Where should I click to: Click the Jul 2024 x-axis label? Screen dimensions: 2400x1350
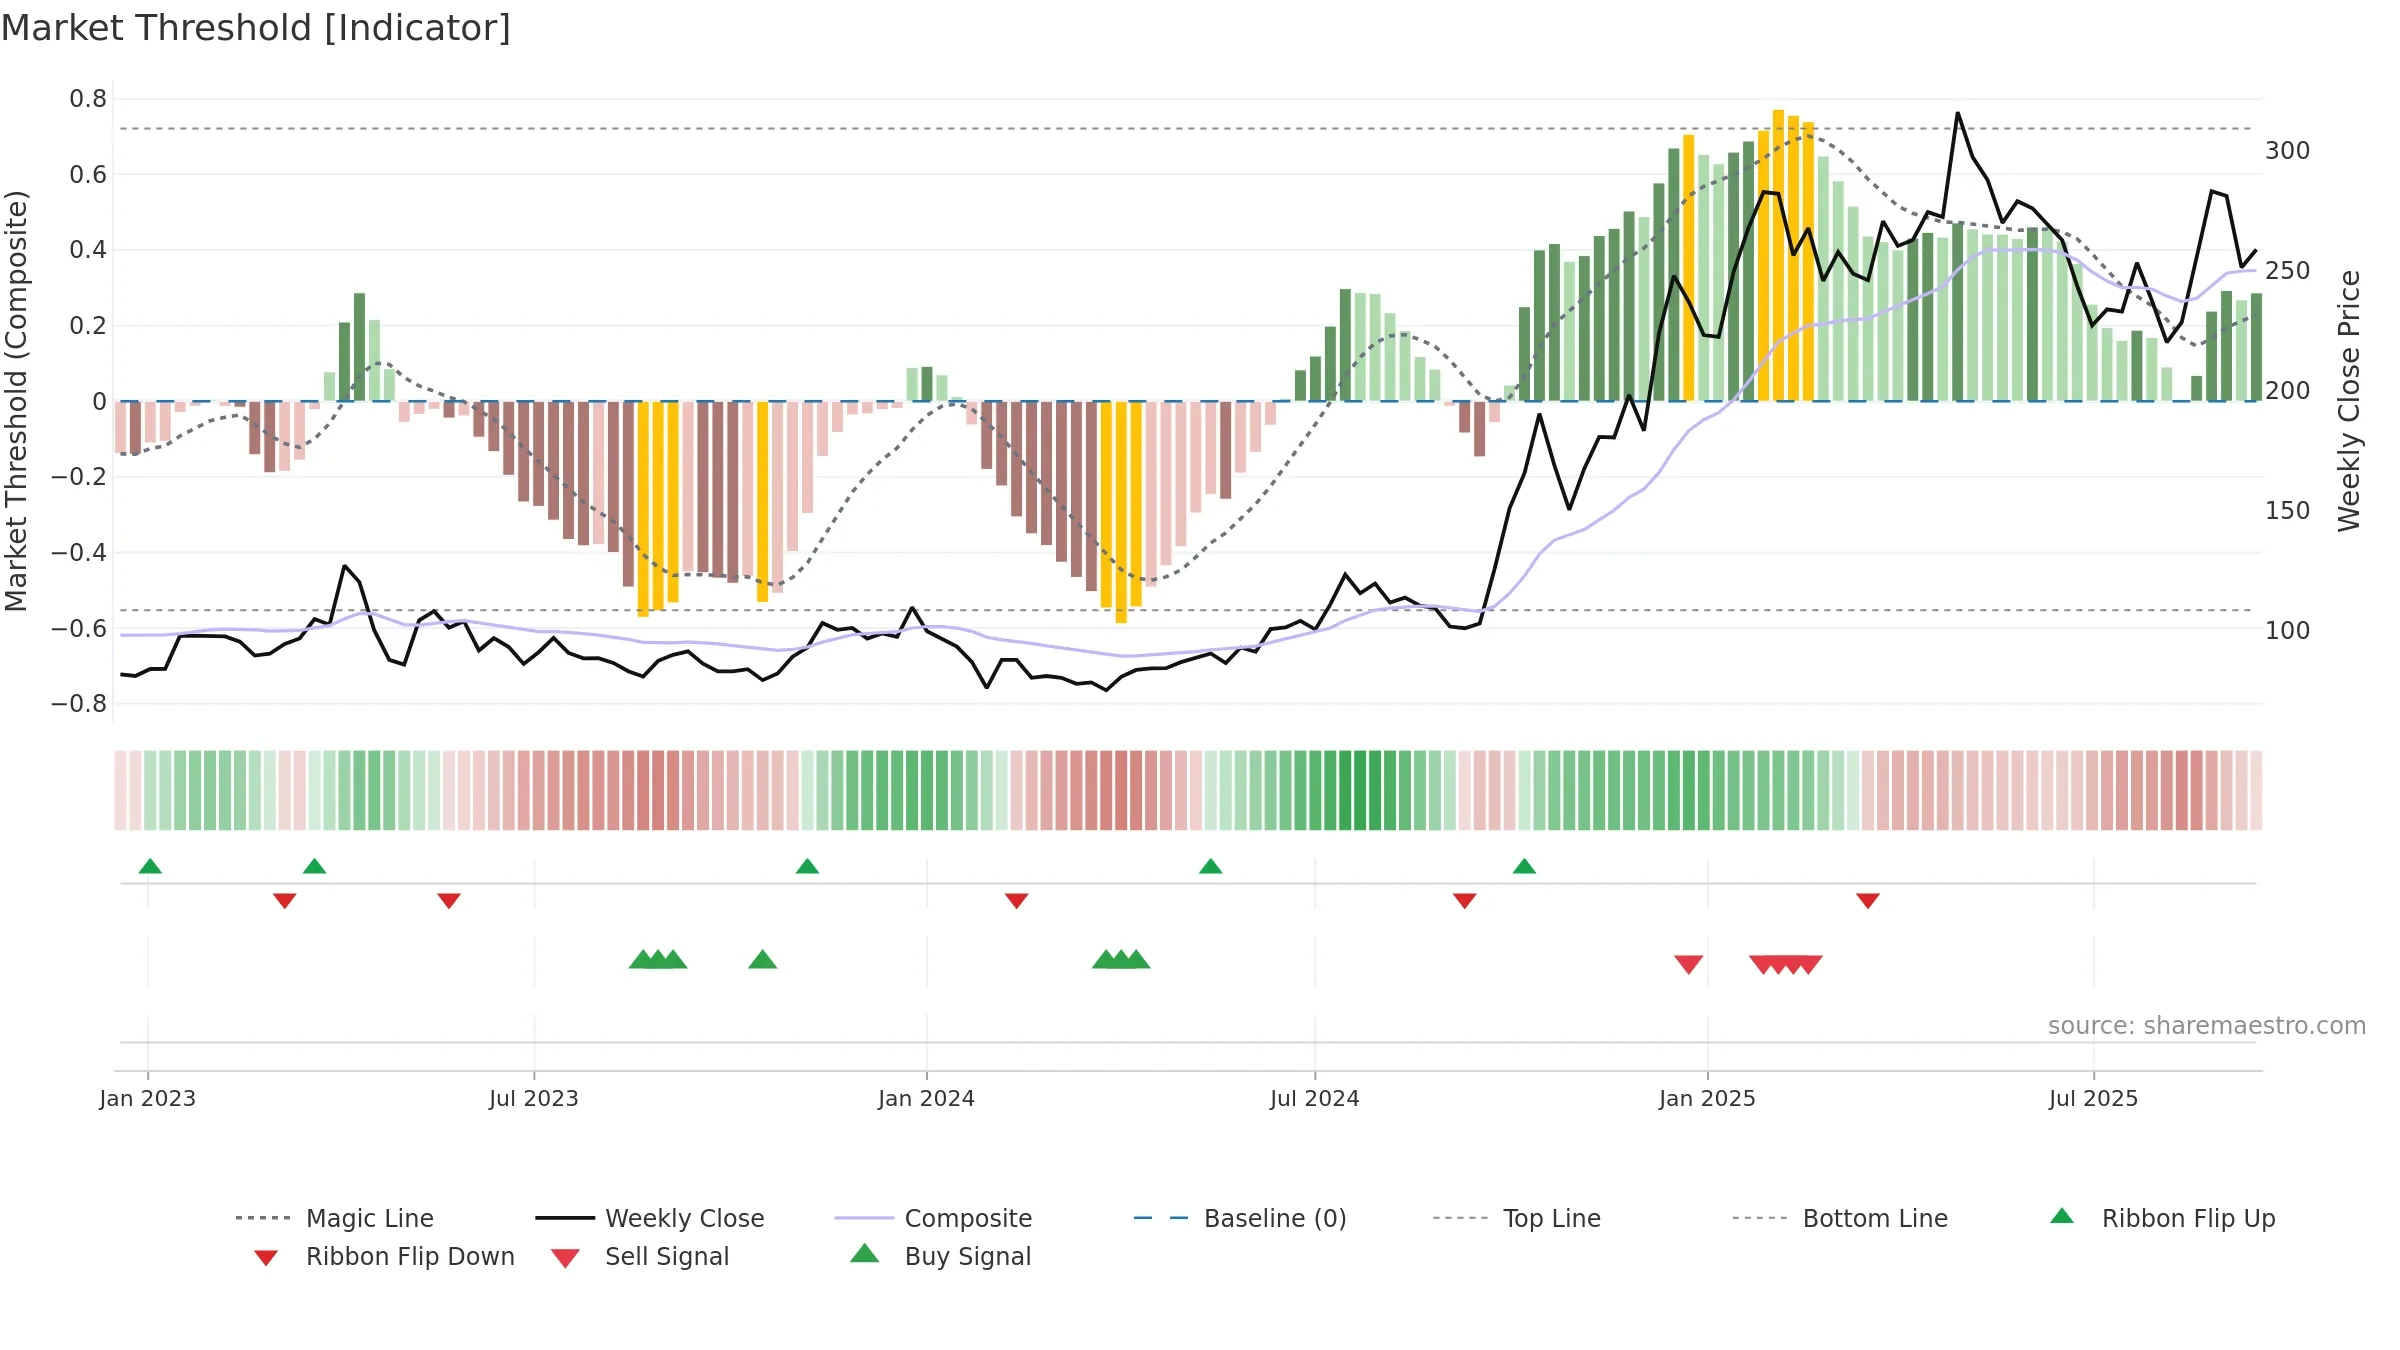[x=1315, y=1098]
